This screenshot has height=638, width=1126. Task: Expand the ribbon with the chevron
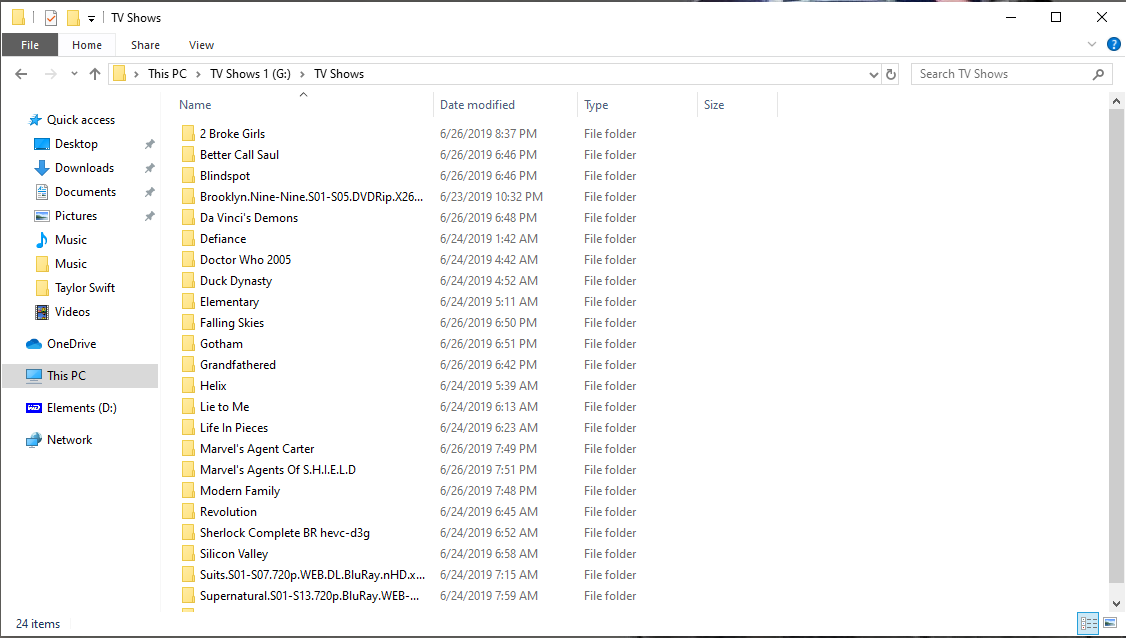pos(1092,45)
